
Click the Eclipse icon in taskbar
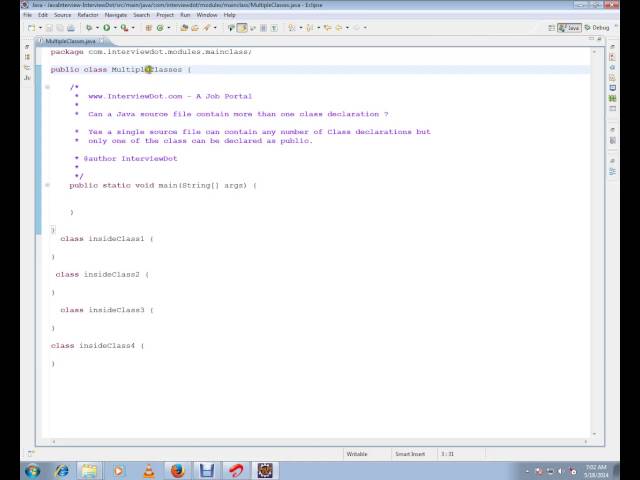(x=264, y=471)
